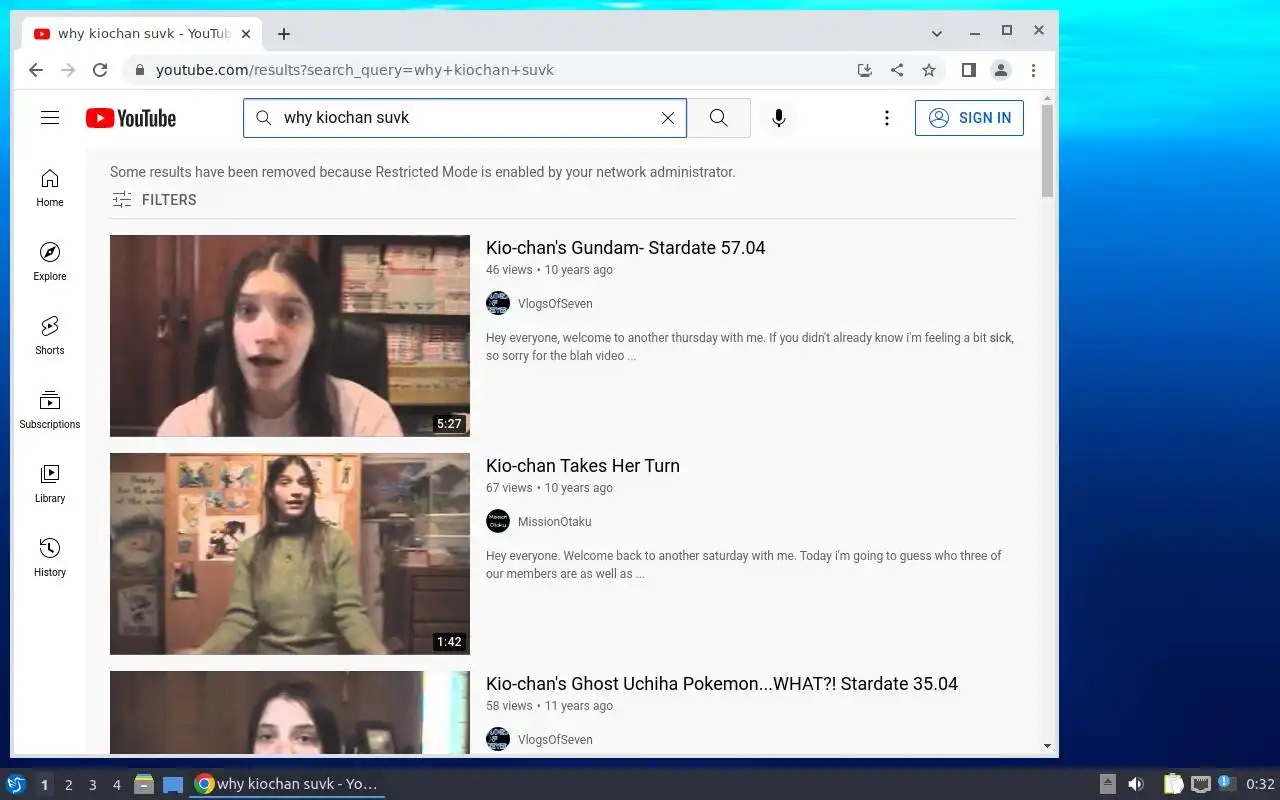The width and height of the screenshot is (1280, 800).
Task: Click MissionOtaku channel avatar
Action: (498, 522)
